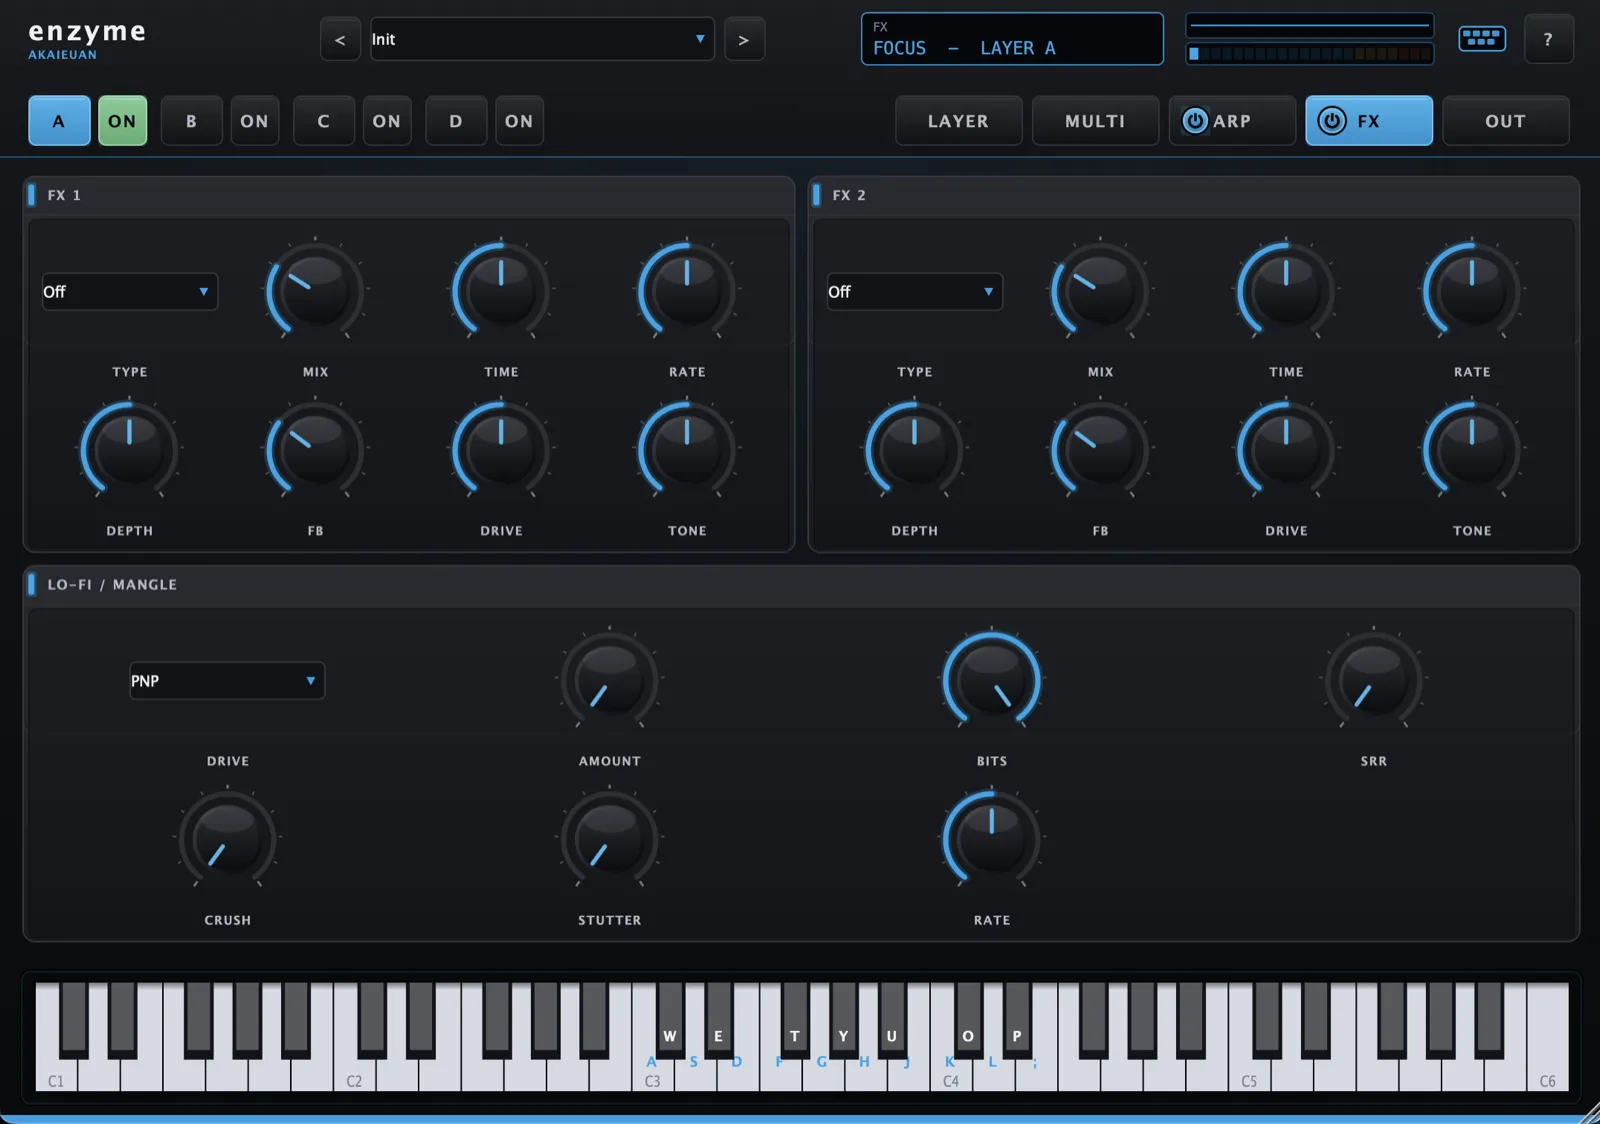This screenshot has width=1600, height=1124.
Task: Click the FX 1 panel indicator
Action: [31, 195]
